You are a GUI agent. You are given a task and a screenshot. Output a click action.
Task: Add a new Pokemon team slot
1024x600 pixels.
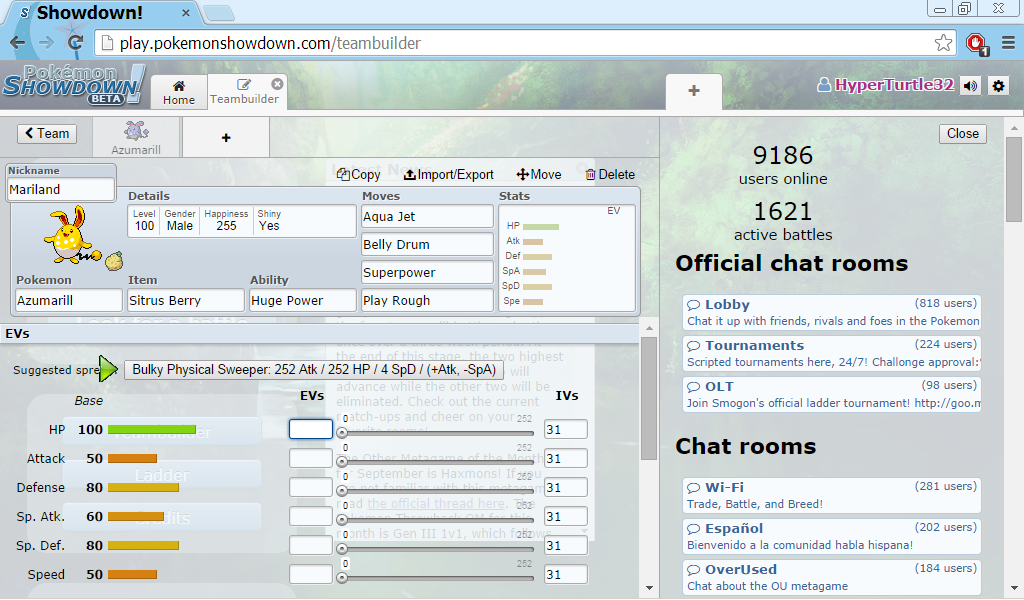pyautogui.click(x=226, y=138)
